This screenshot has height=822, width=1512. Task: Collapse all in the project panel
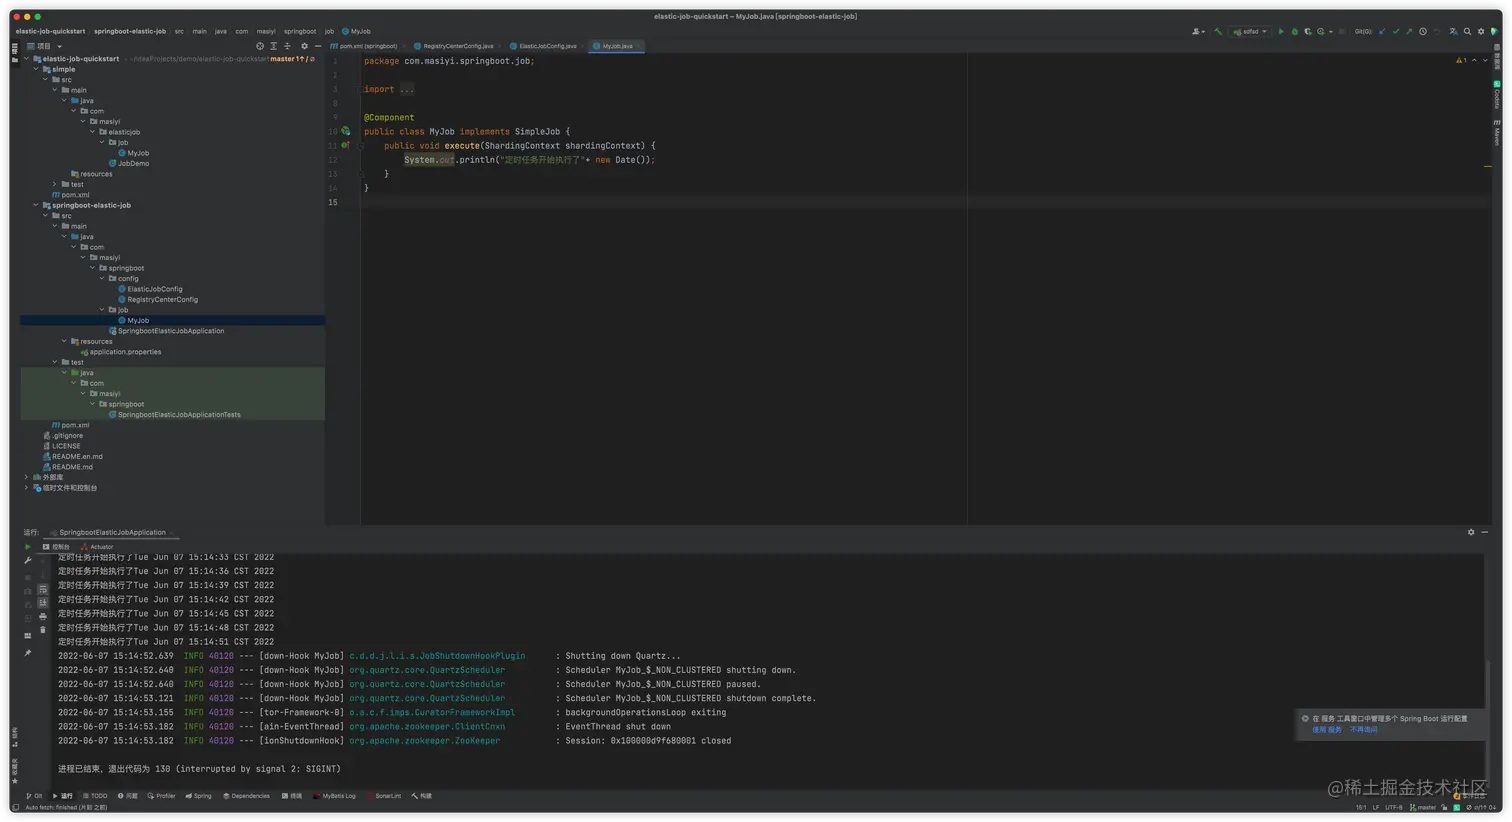point(287,46)
